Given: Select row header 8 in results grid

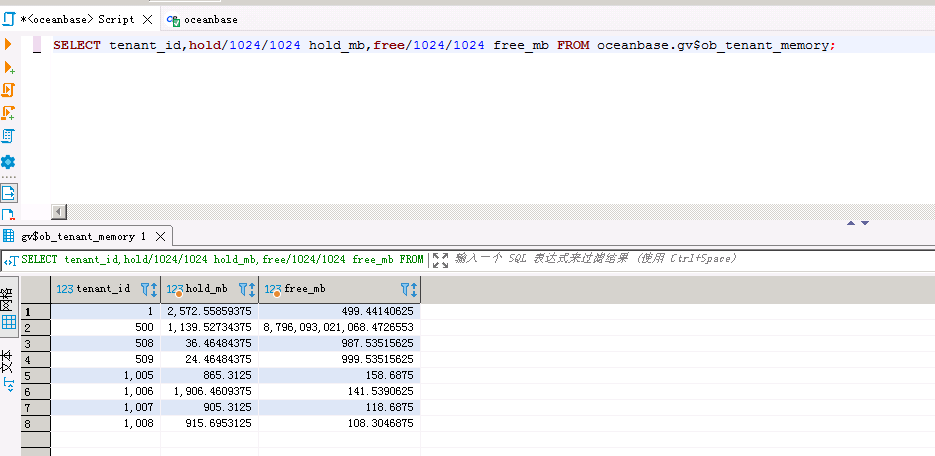Looking at the screenshot, I should coord(36,423).
